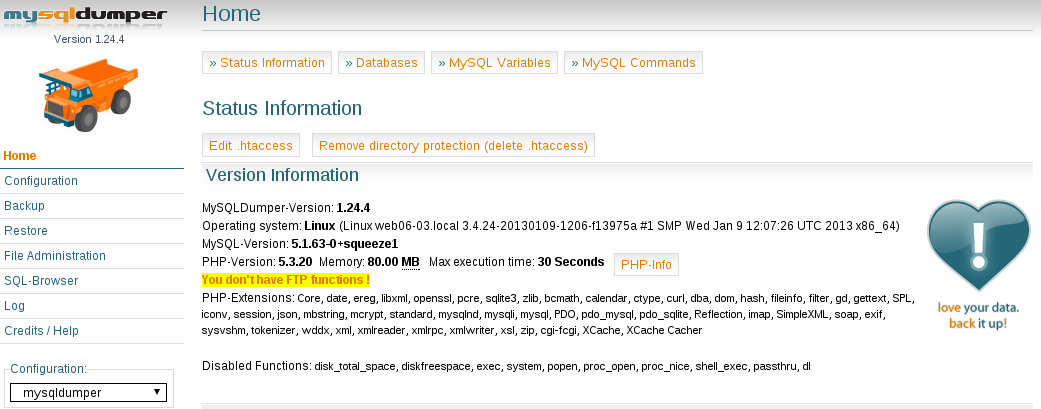
Task: Open the PHP-Info button
Action: pyautogui.click(x=646, y=264)
